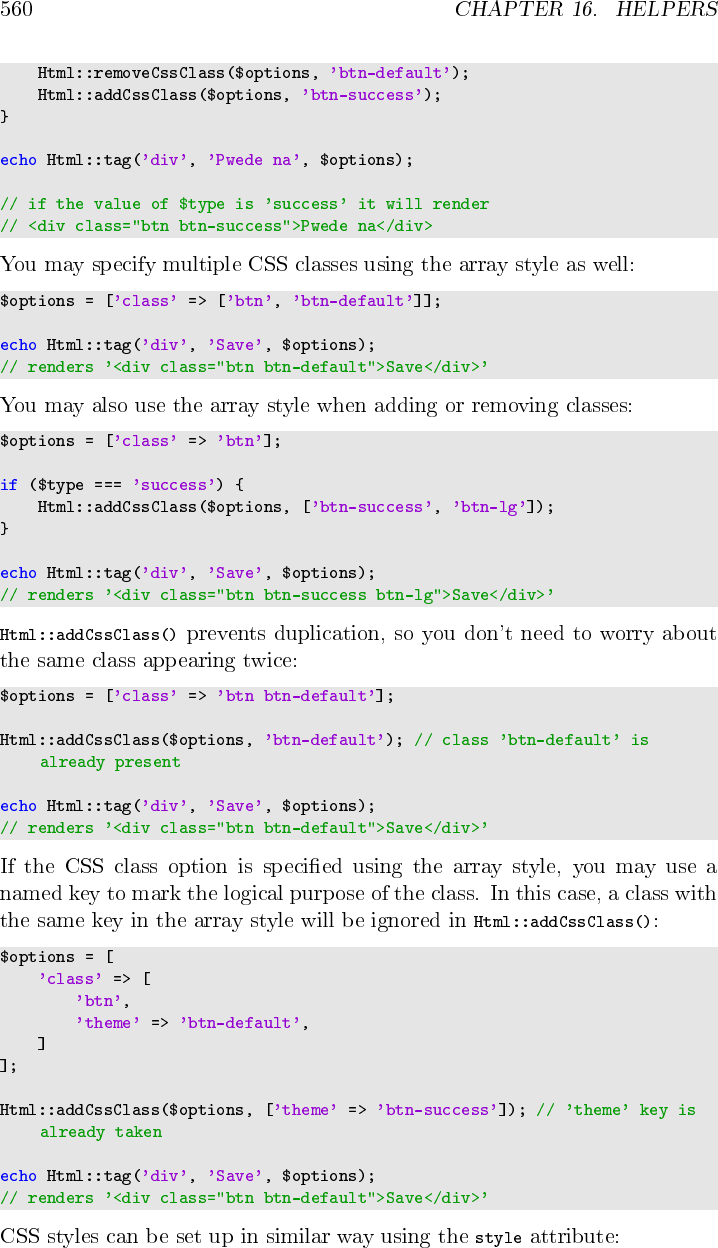Click the line with ['btn-success', 'btn-lg']

(295, 507)
